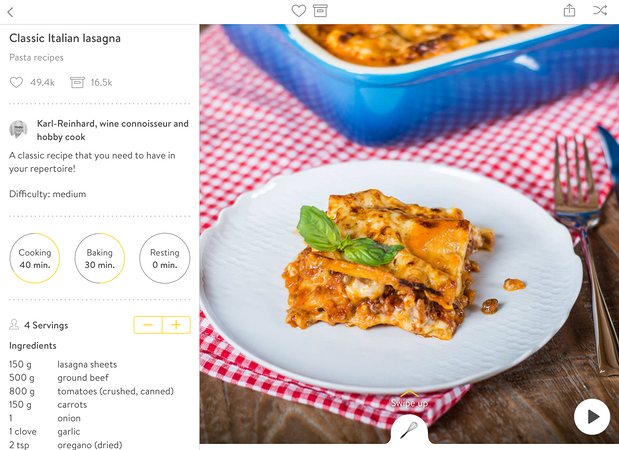Open the share icon in the top bar
This screenshot has height=450, width=619.
click(x=569, y=11)
